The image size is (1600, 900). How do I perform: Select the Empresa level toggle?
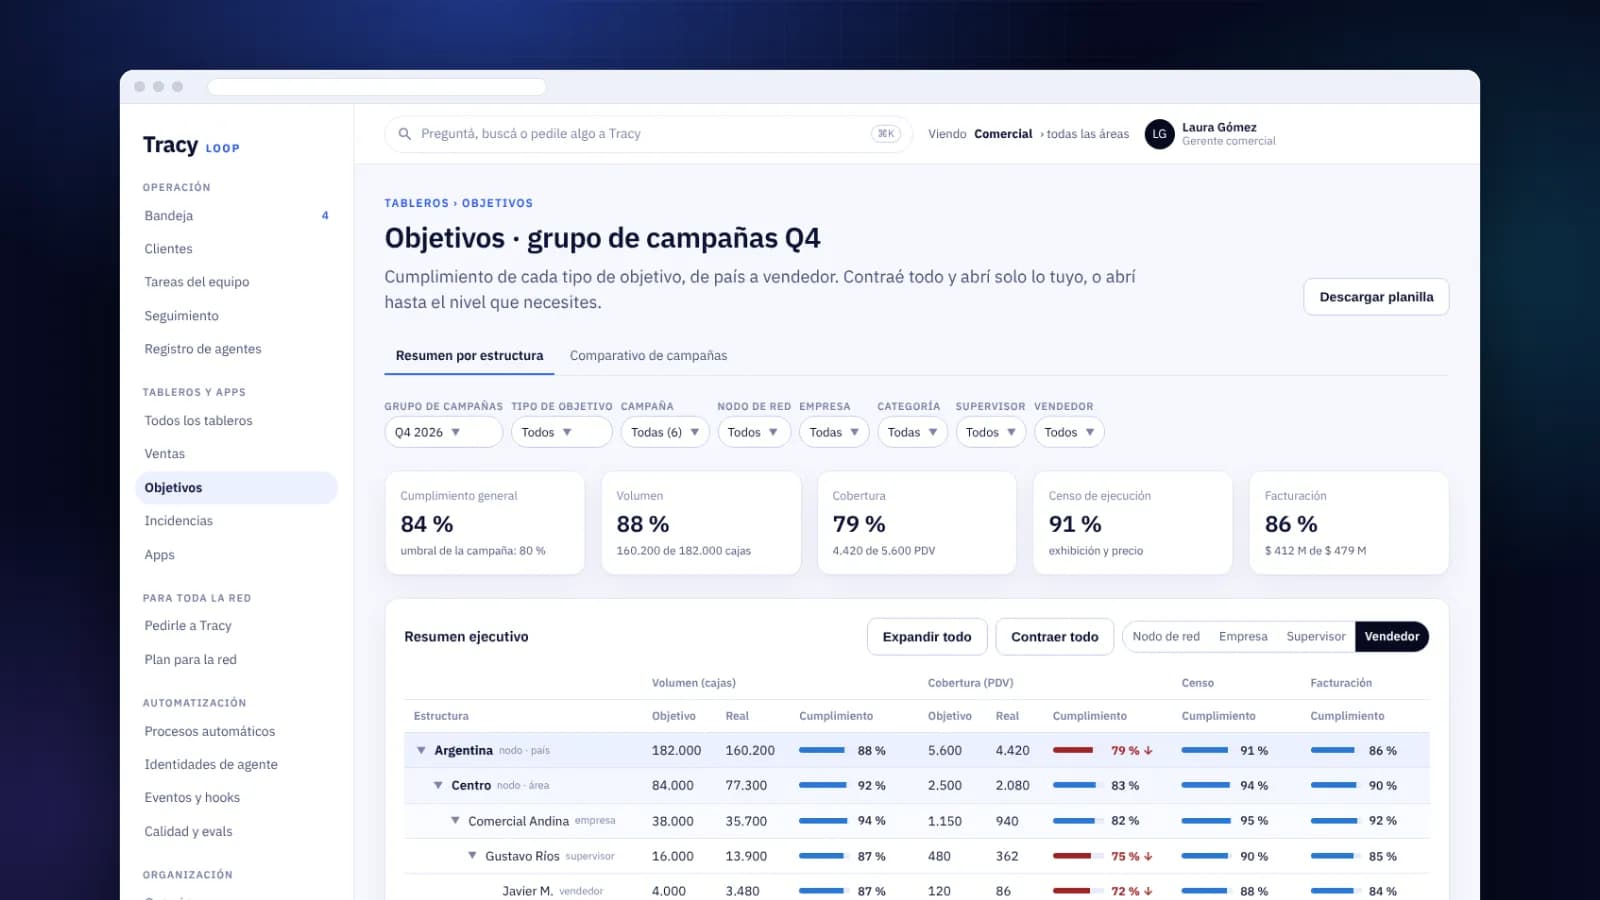click(x=1243, y=637)
